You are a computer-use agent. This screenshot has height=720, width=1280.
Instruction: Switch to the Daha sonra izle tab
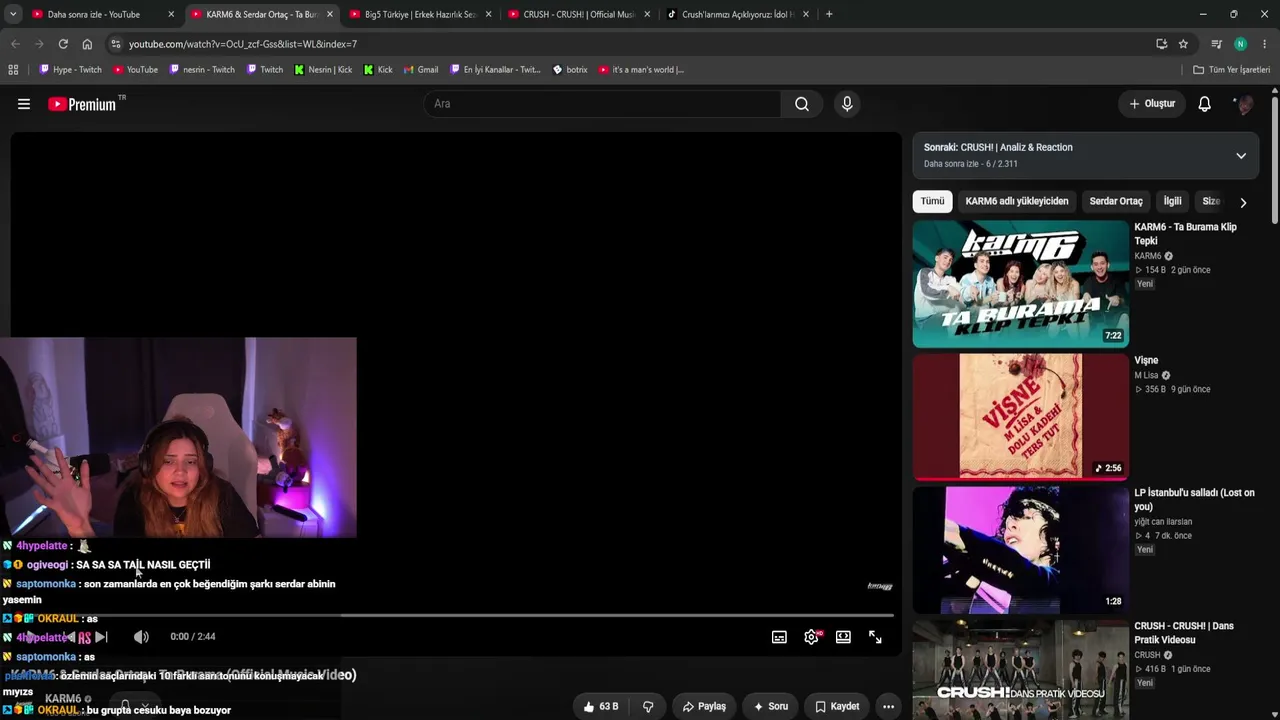[x=104, y=14]
